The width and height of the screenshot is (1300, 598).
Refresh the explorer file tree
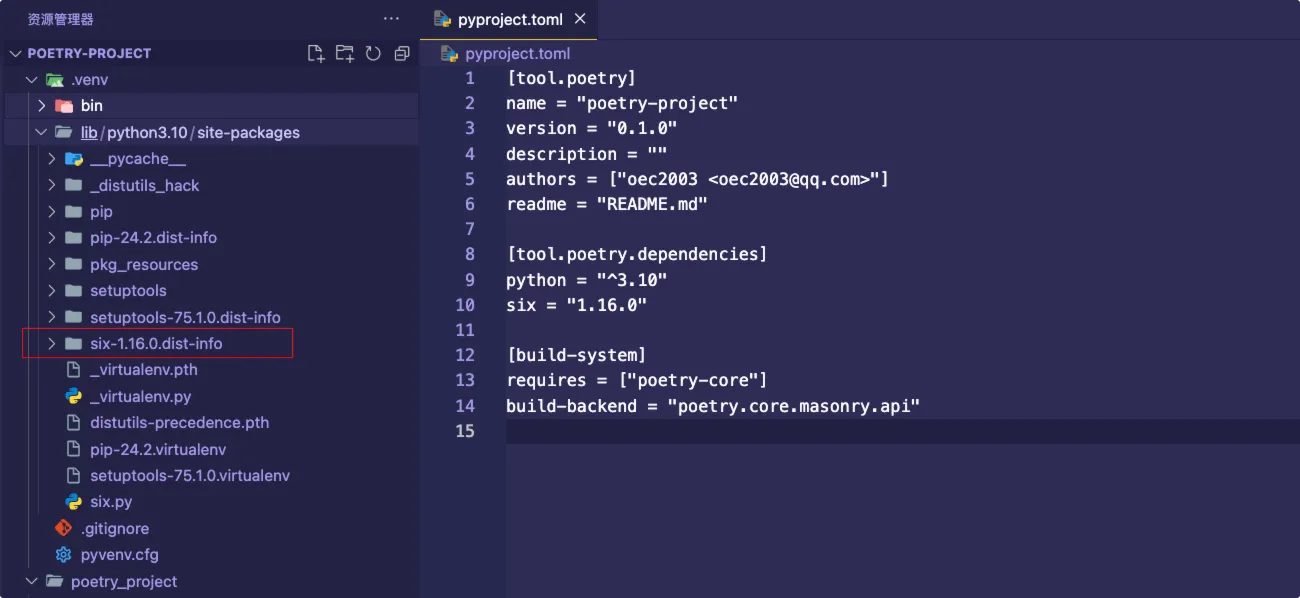(373, 53)
